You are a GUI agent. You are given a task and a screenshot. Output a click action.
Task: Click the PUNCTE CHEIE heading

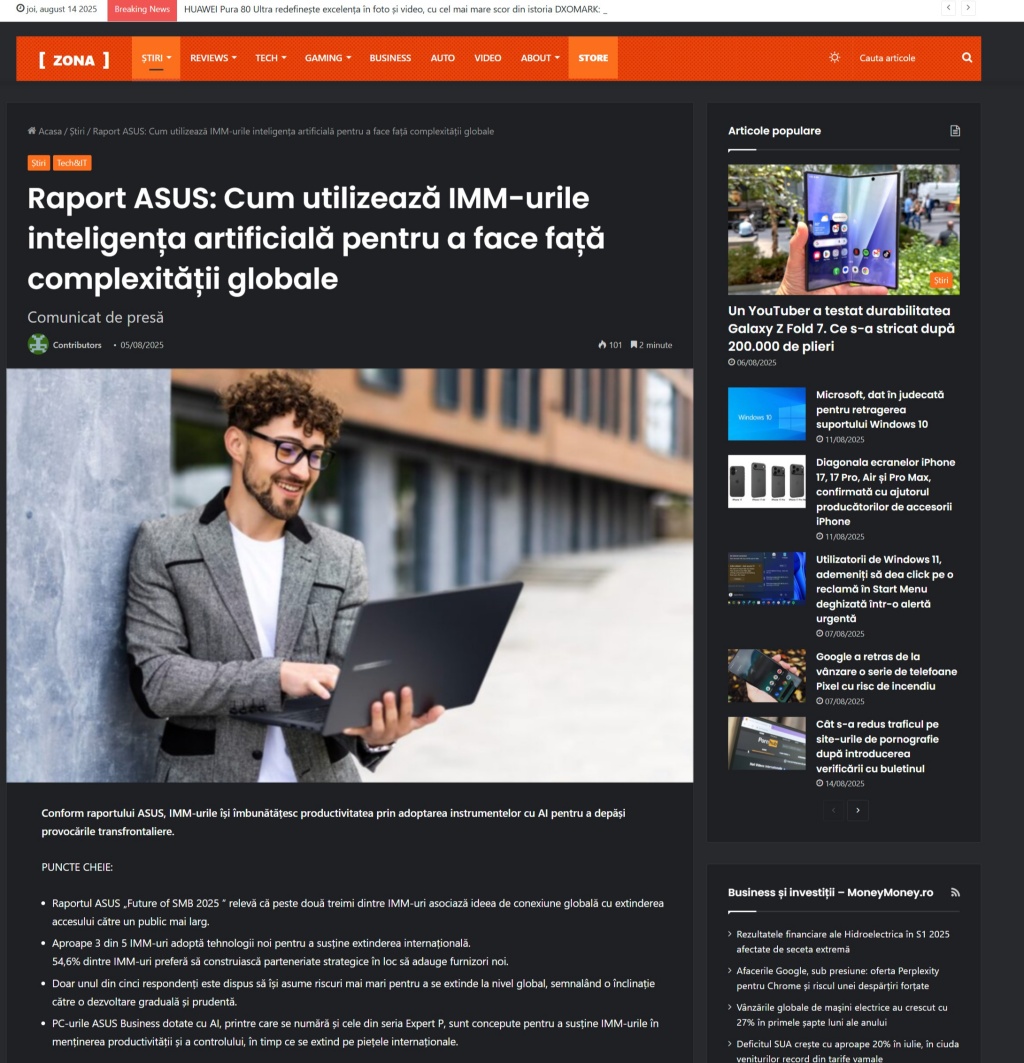pos(77,867)
